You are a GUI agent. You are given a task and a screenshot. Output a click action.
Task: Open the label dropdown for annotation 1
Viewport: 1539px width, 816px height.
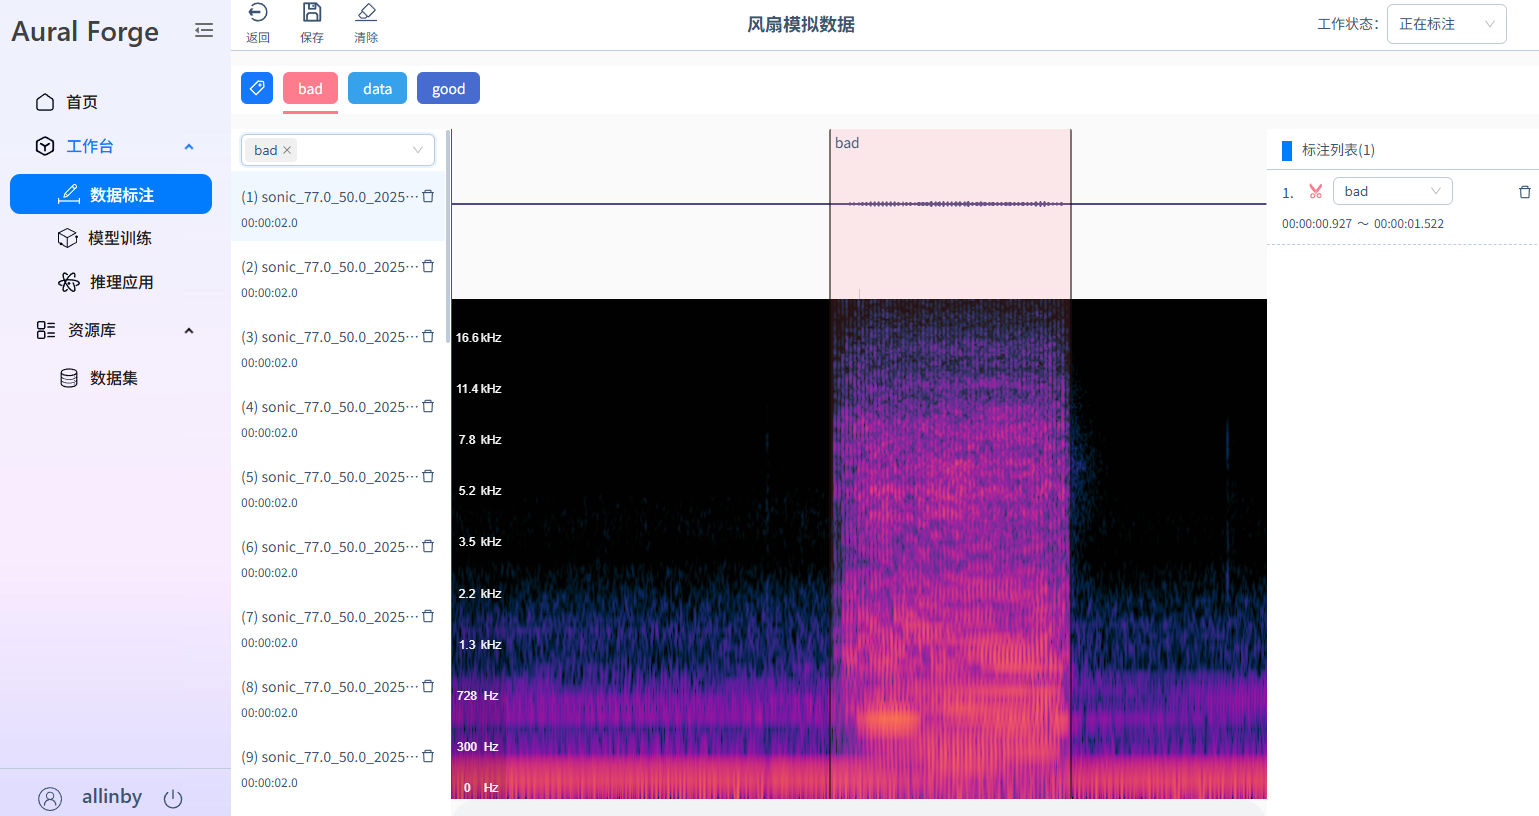pyautogui.click(x=1392, y=192)
